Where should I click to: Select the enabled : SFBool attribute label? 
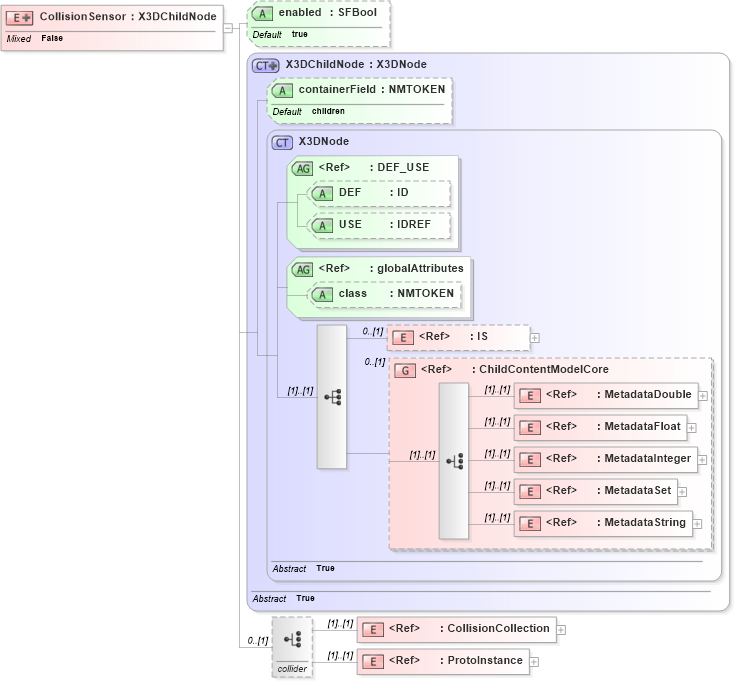328,13
